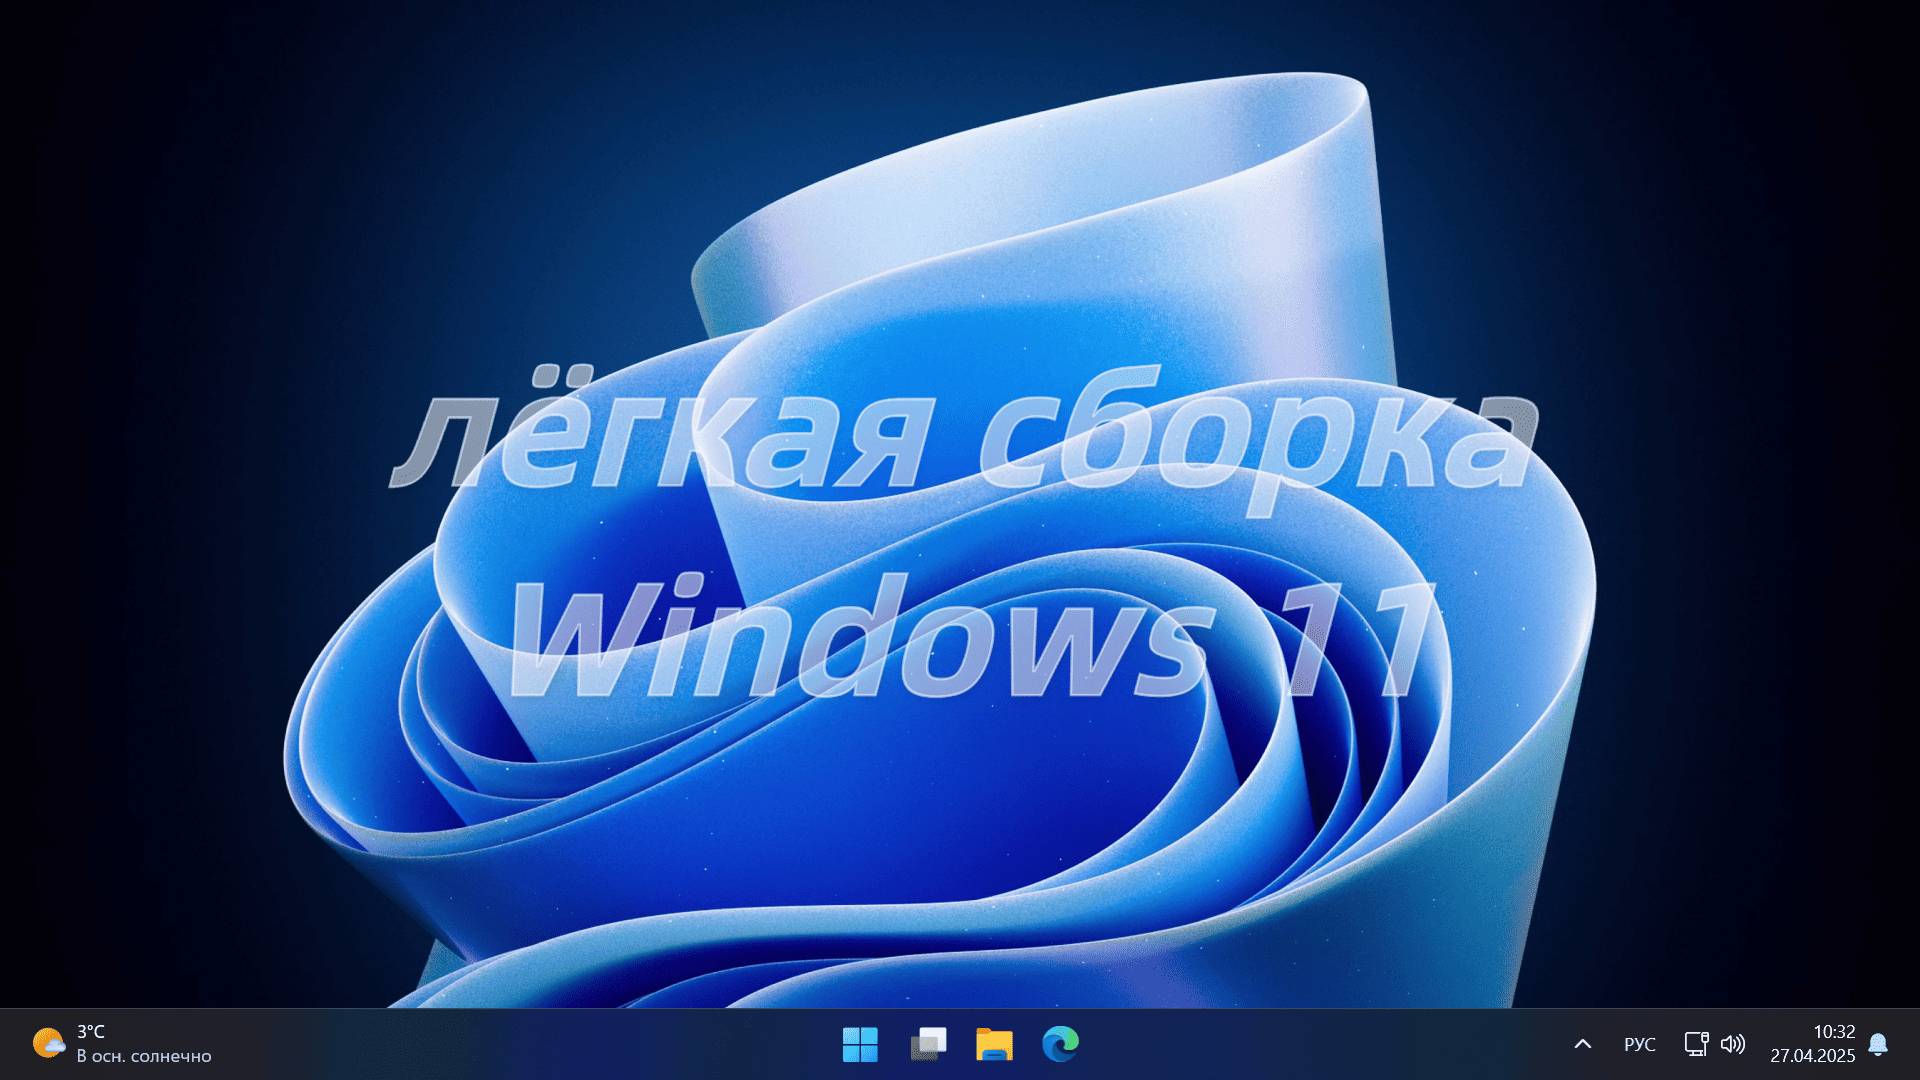Click the far-right Show desktop strip
Screen dimensions: 1920x1080
point(1916,1044)
